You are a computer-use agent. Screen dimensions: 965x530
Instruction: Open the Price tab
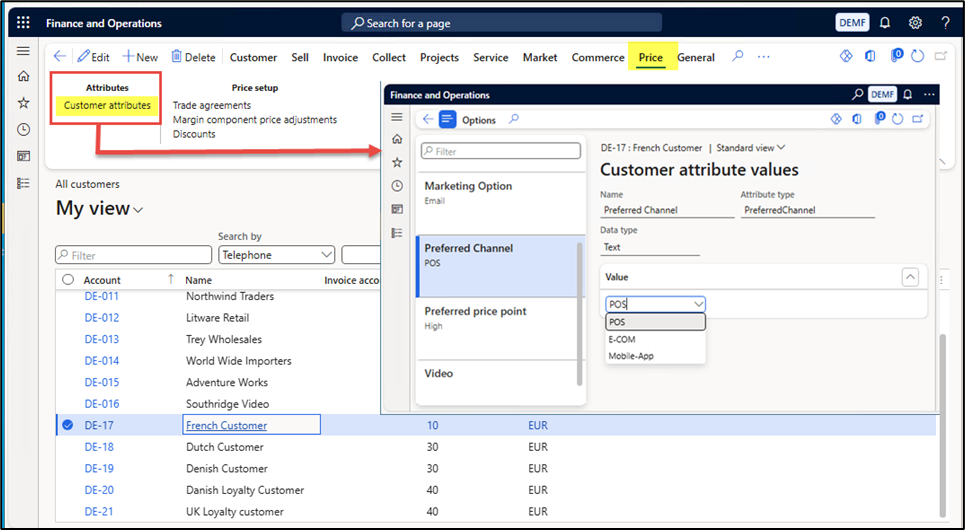pos(651,57)
